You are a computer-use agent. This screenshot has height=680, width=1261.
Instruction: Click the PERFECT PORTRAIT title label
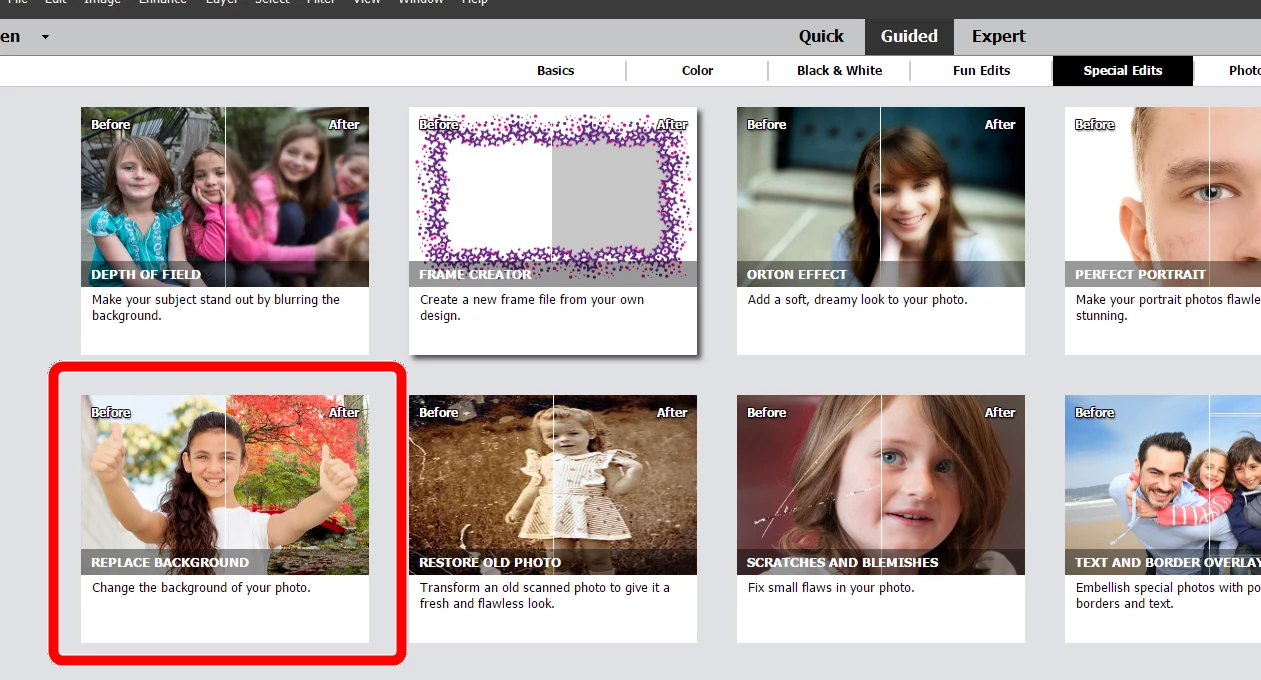tap(1141, 274)
